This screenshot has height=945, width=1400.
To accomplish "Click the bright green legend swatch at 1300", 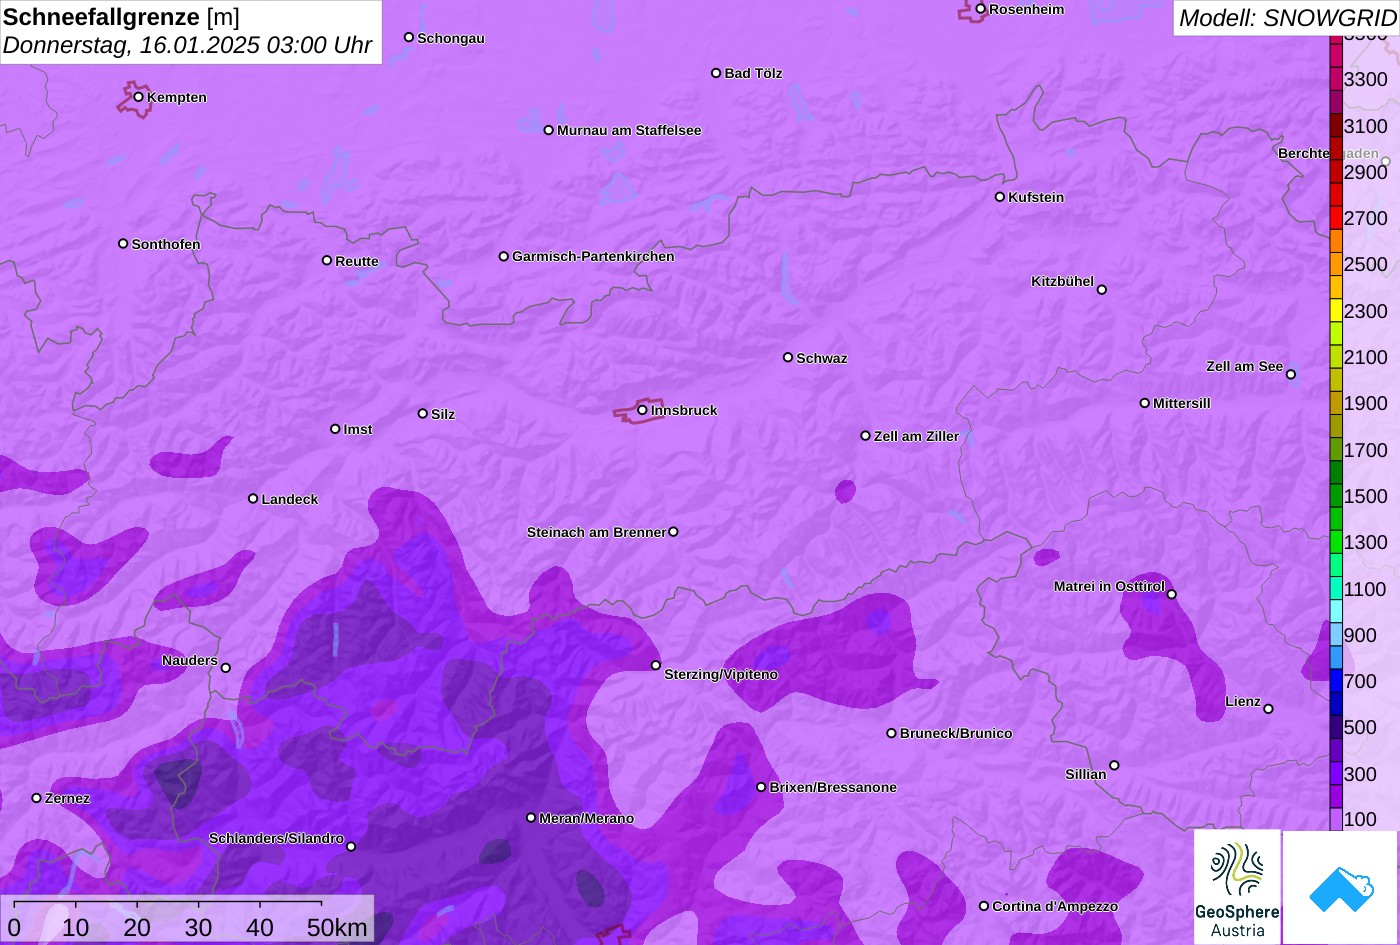I will pos(1336,542).
